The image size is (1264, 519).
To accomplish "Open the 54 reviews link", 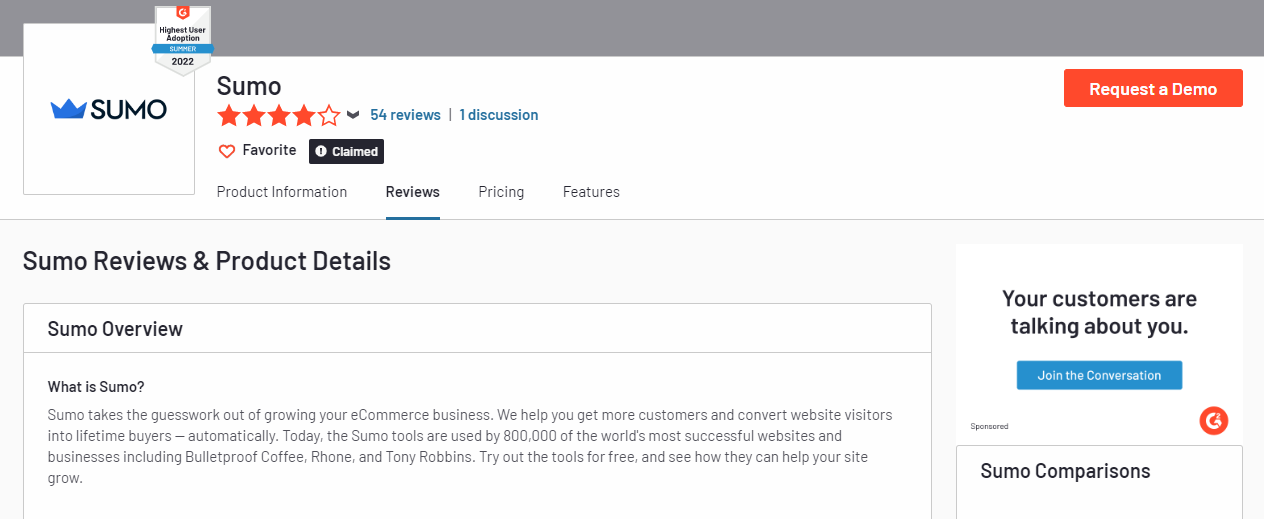I will (405, 115).
